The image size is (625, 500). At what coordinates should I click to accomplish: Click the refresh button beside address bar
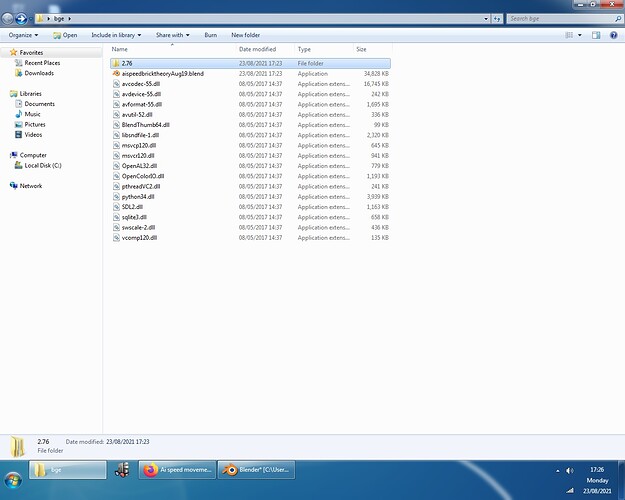coord(497,18)
